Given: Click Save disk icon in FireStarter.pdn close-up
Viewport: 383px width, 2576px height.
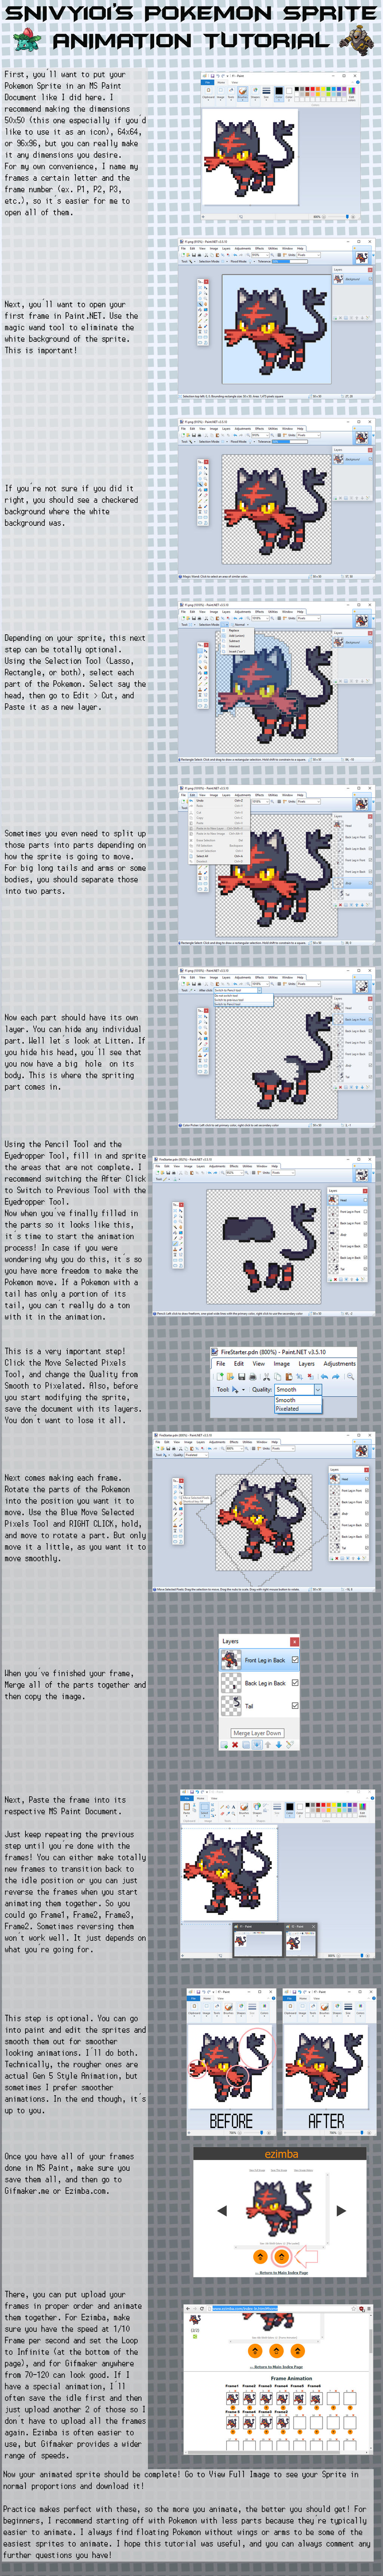Looking at the screenshot, I should [242, 1378].
